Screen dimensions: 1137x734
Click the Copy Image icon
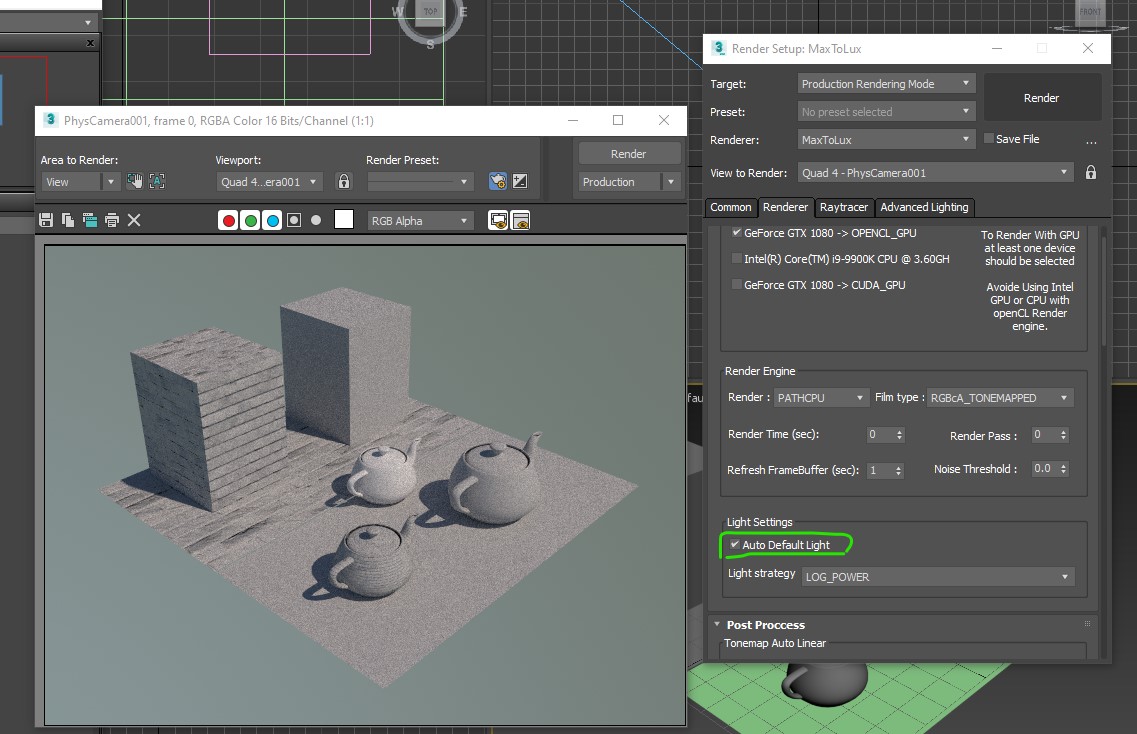(67, 220)
